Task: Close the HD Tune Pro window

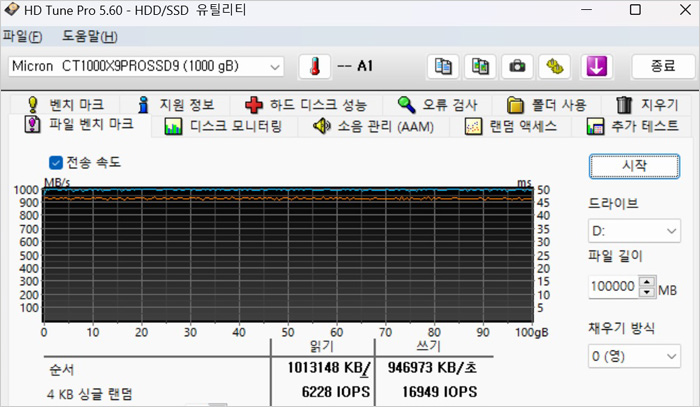Action: pyautogui.click(x=685, y=10)
